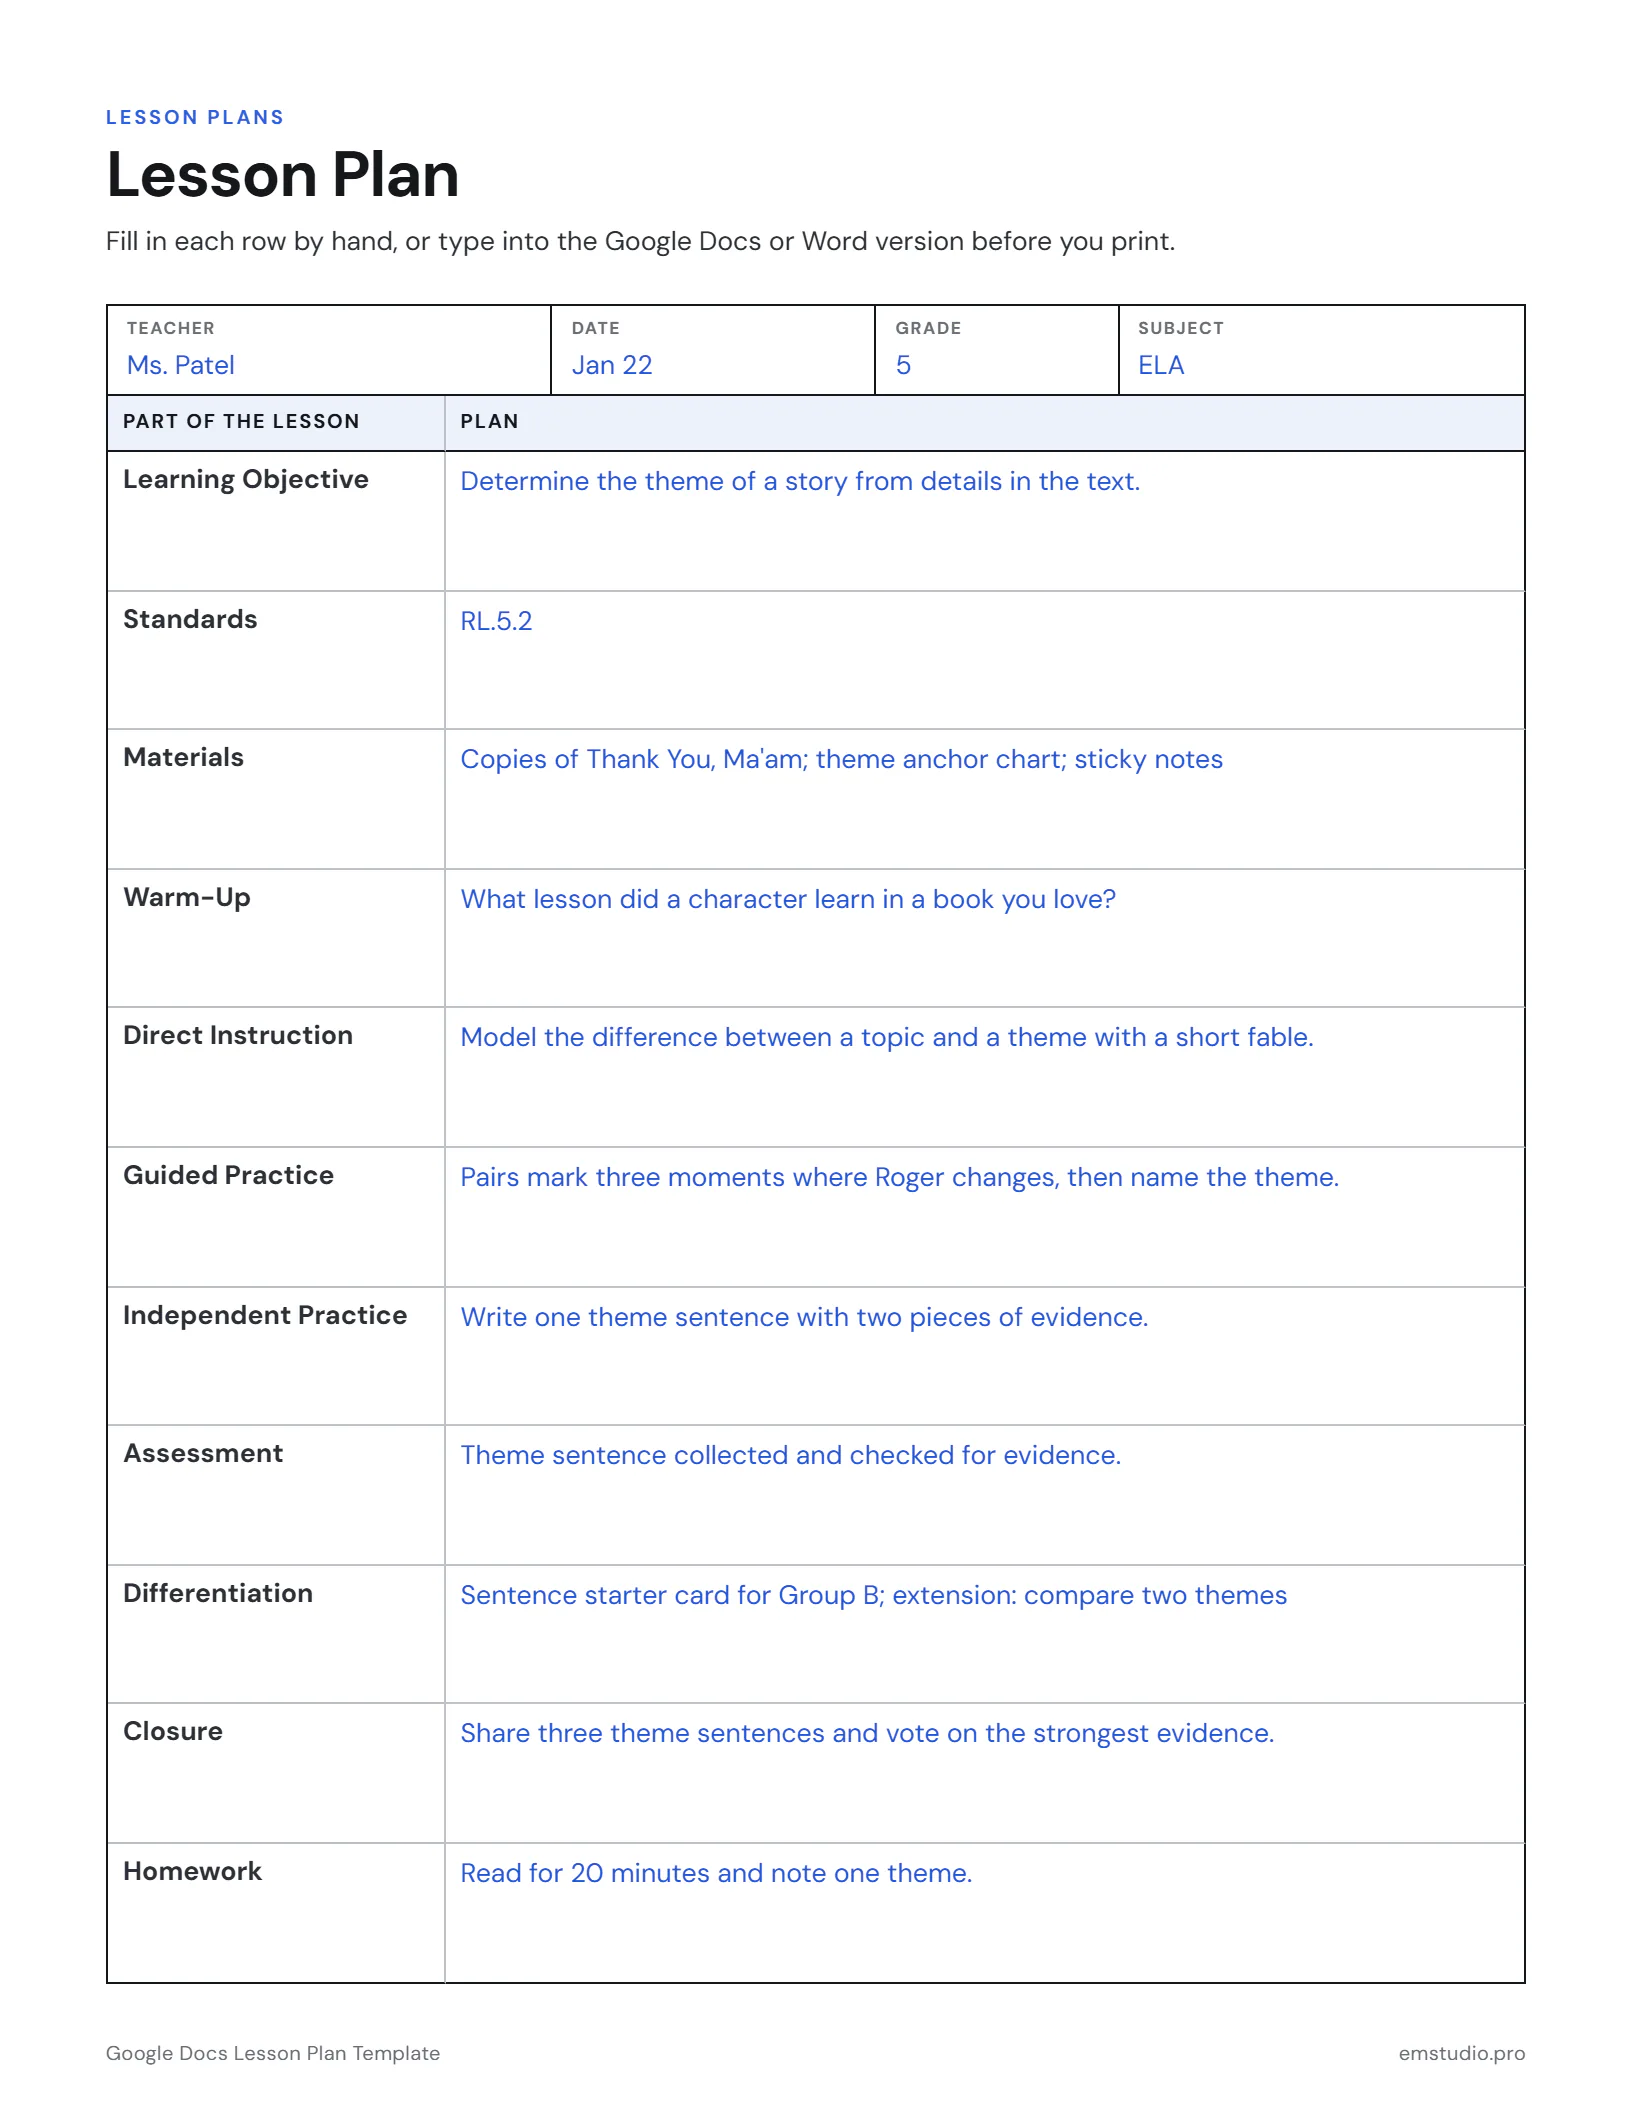Click the 'Lesson Plan' main heading
The width and height of the screenshot is (1632, 2112).
click(282, 175)
